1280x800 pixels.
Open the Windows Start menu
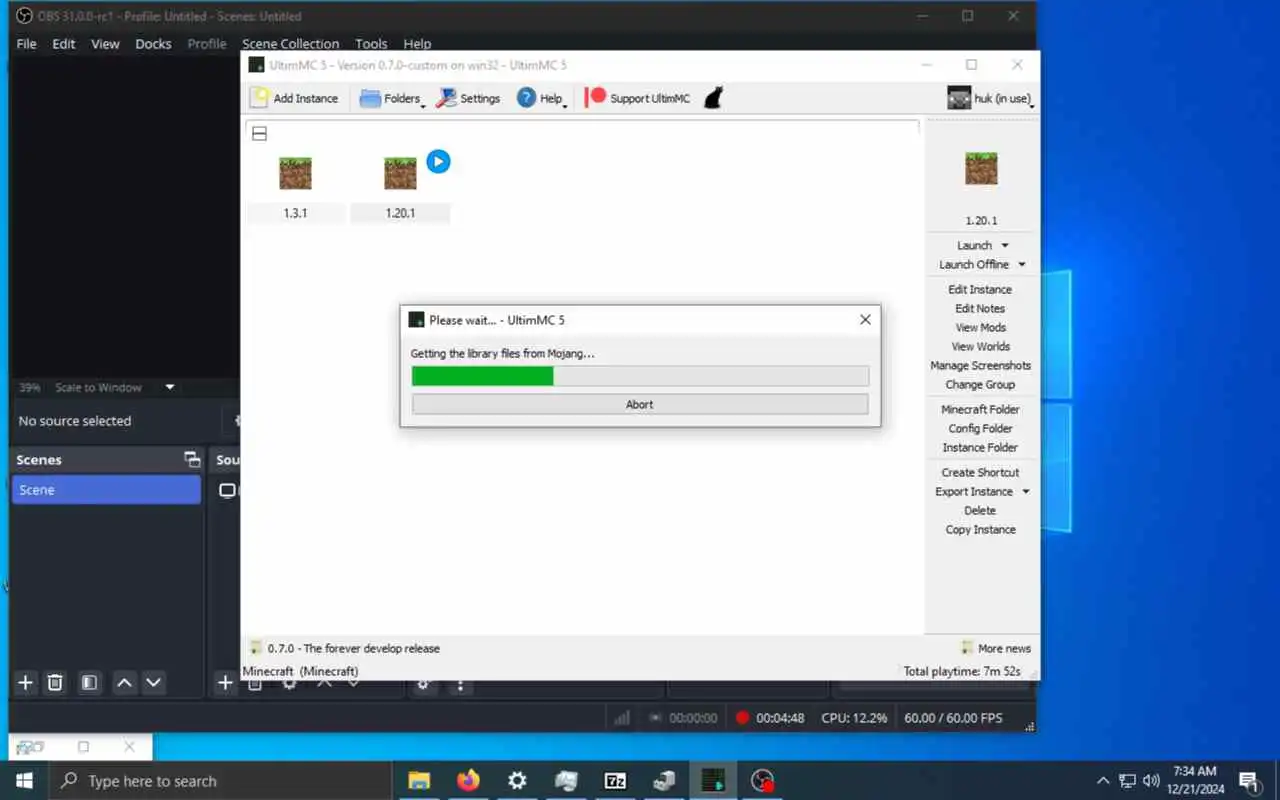[24, 781]
